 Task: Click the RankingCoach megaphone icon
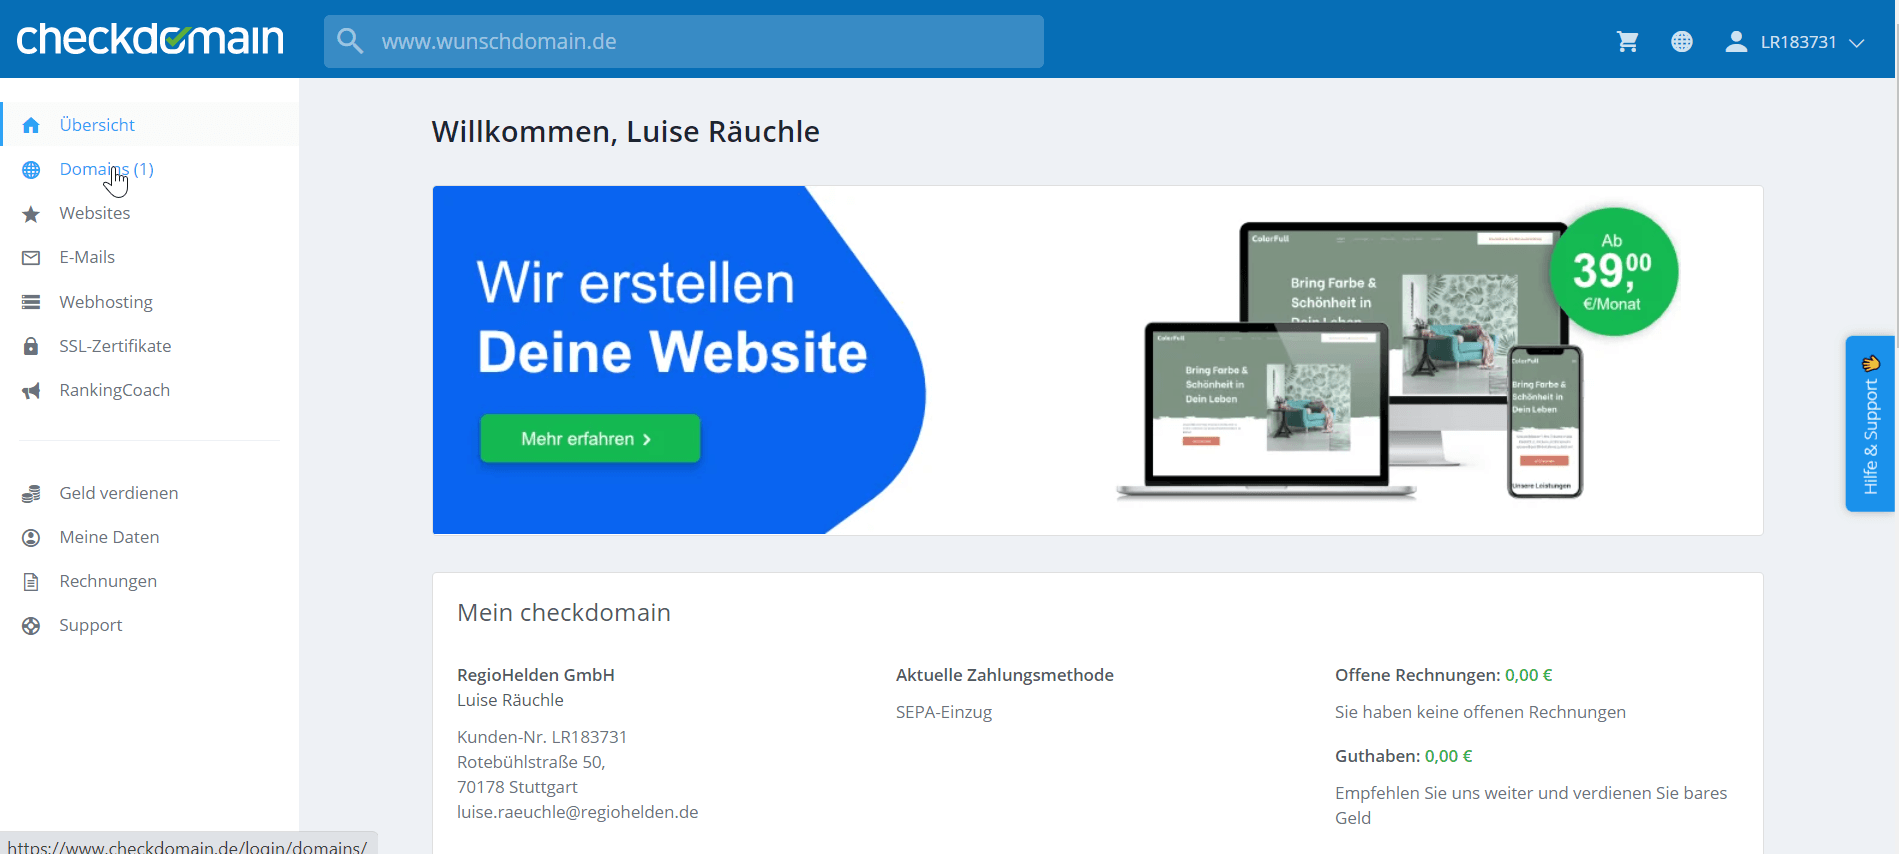[x=31, y=391]
